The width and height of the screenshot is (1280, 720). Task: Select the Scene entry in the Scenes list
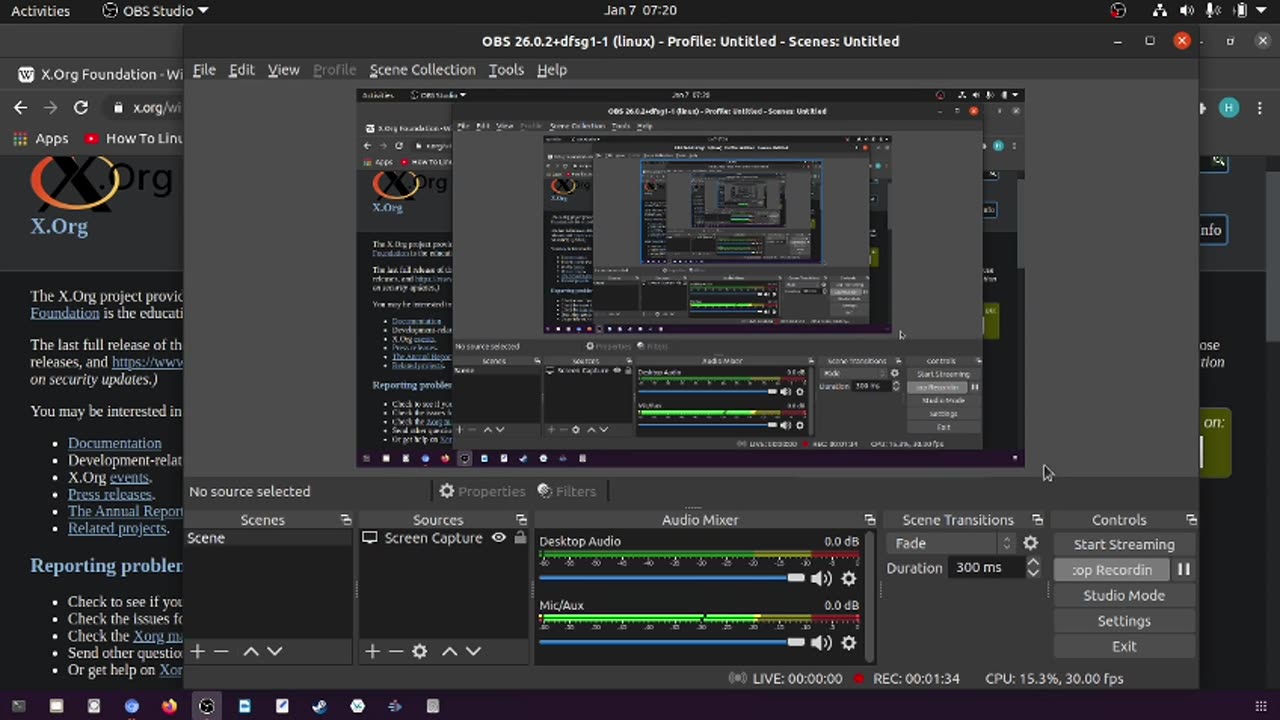(269, 538)
